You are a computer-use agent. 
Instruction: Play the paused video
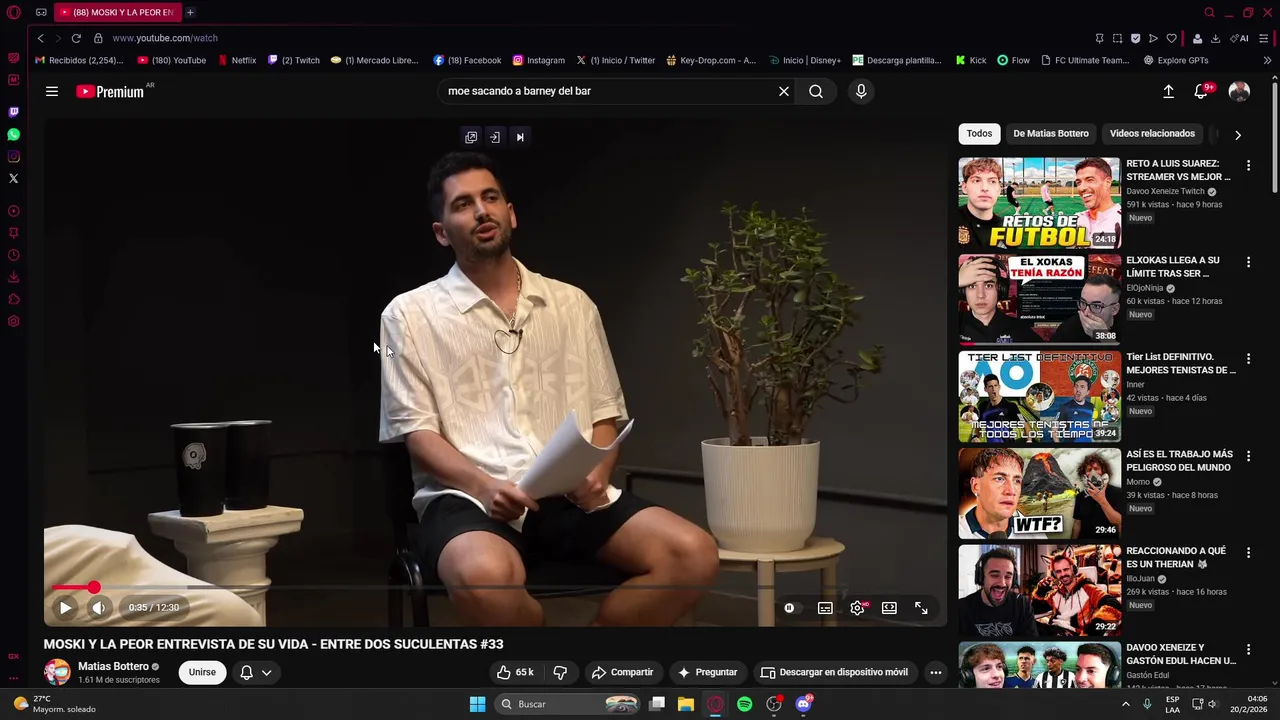65,607
